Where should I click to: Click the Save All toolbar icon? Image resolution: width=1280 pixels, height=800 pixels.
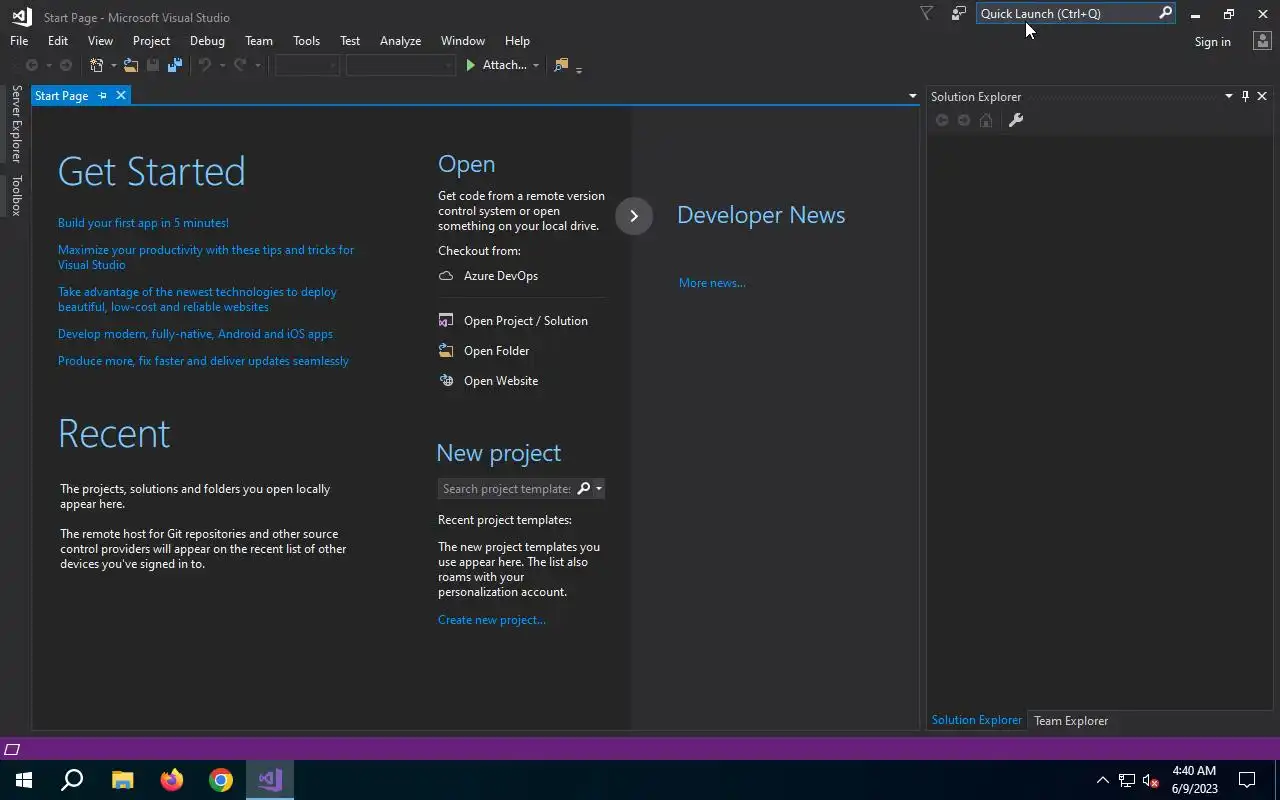[175, 65]
